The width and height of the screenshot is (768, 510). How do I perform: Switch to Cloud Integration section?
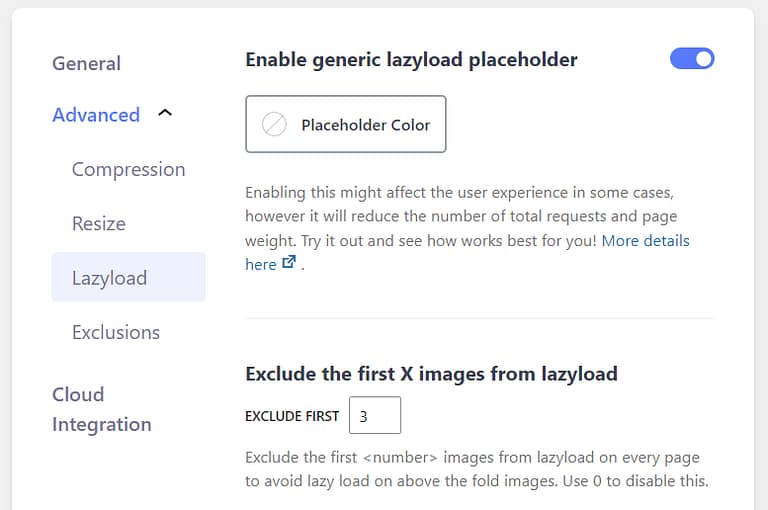coord(101,409)
